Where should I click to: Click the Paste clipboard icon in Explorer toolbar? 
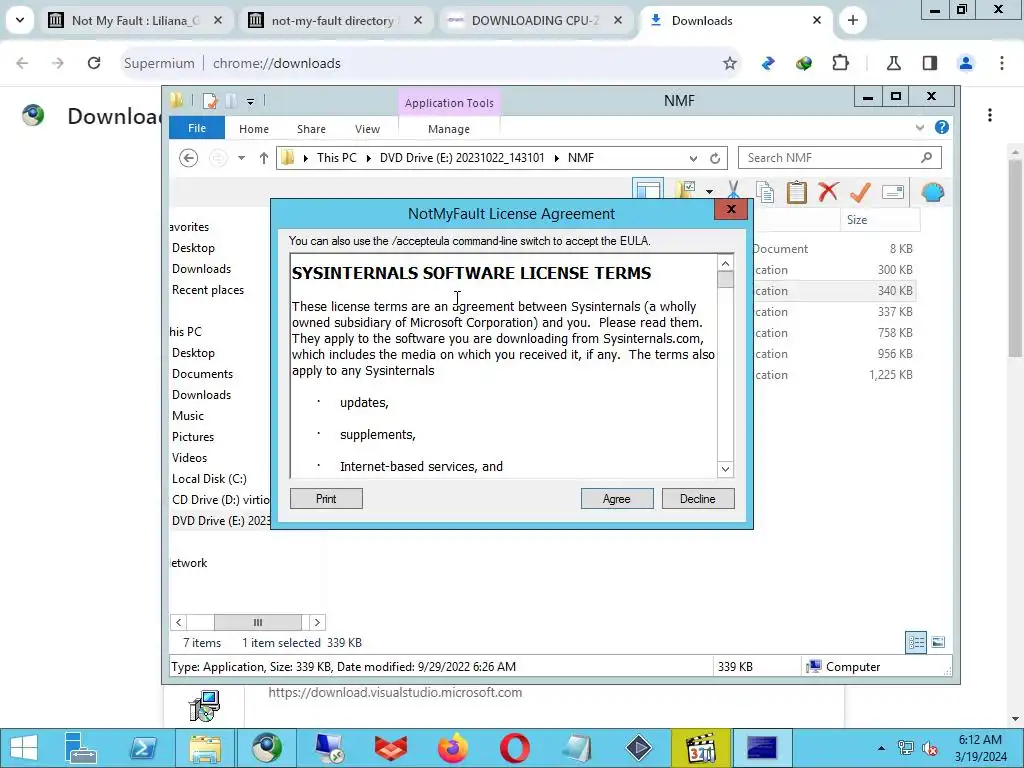(797, 192)
